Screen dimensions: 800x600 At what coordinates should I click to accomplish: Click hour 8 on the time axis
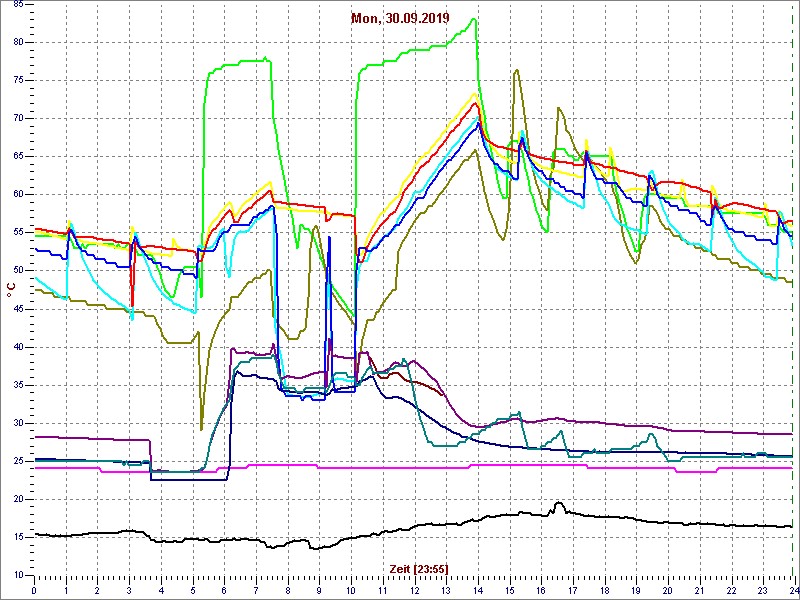287,591
